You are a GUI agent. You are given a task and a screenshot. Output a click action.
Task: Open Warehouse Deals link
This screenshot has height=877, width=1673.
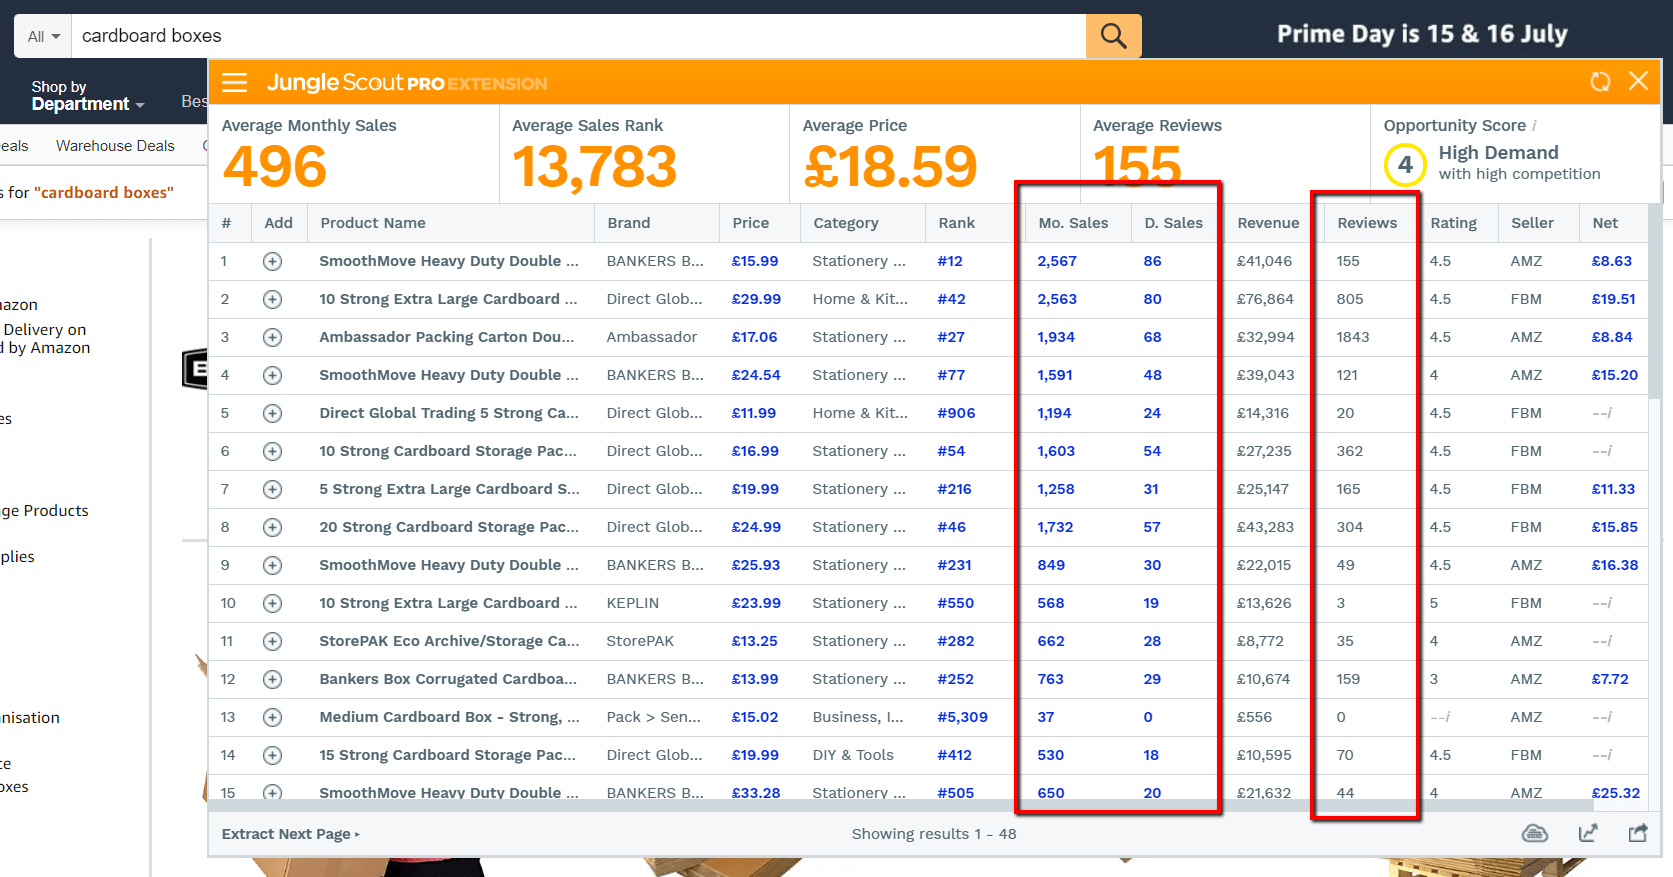point(115,146)
